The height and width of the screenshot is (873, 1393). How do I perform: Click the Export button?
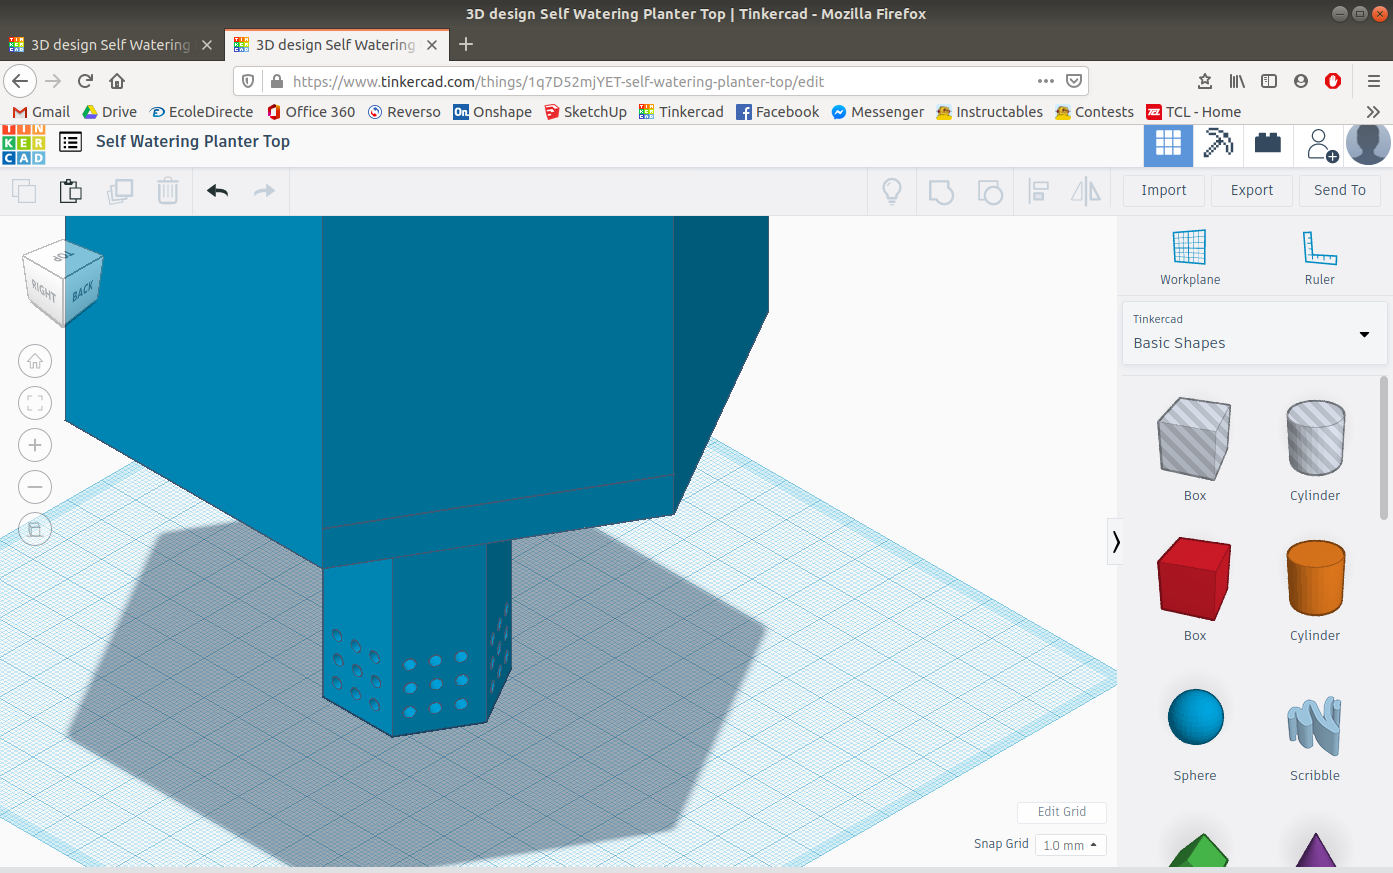click(1251, 190)
